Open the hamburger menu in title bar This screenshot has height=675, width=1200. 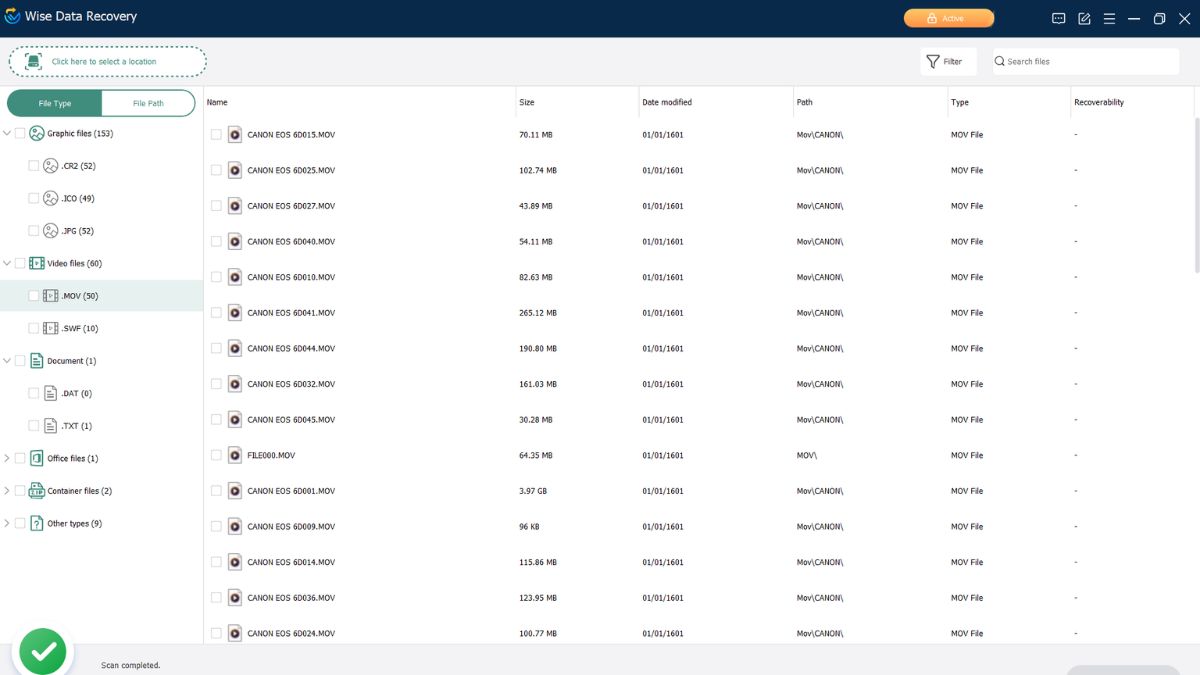pyautogui.click(x=1109, y=18)
